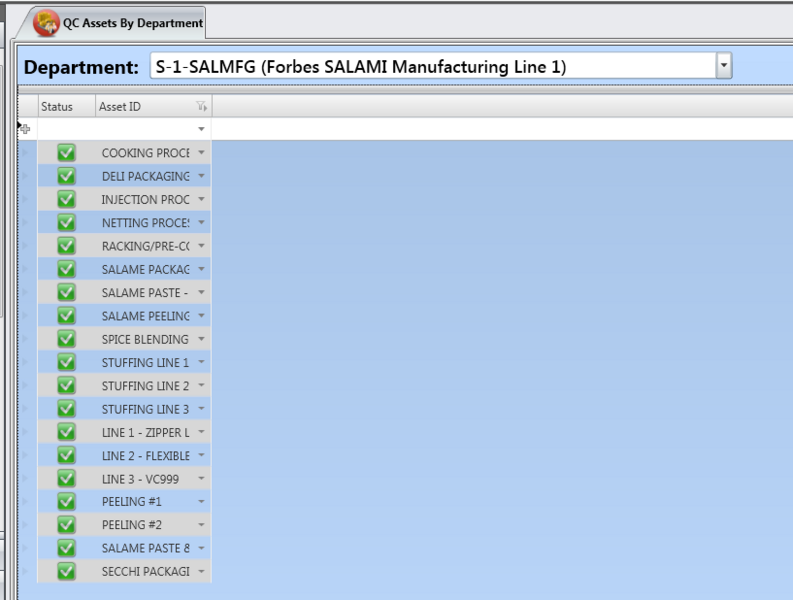
Task: Open the LINE 3 - VC999 row dropdown arrow
Action: pyautogui.click(x=201, y=478)
